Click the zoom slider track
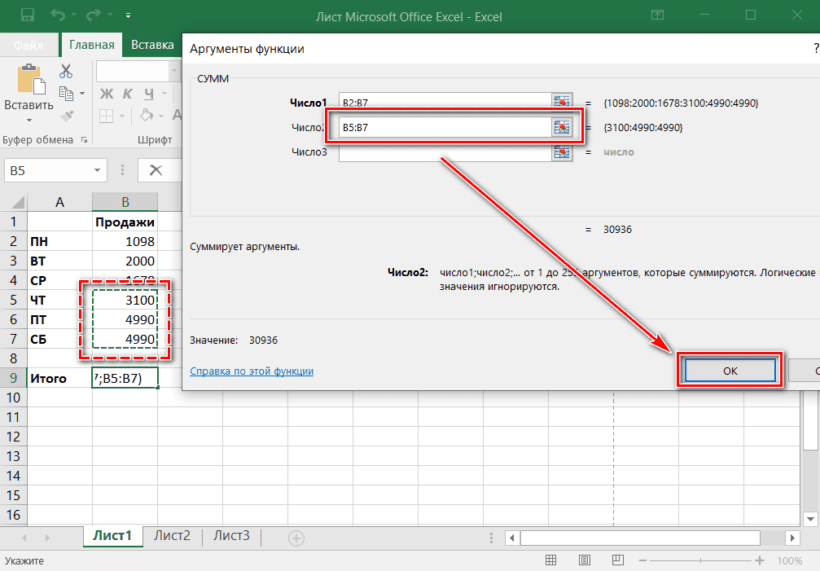Viewport: 820px width, 571px height. 701,561
